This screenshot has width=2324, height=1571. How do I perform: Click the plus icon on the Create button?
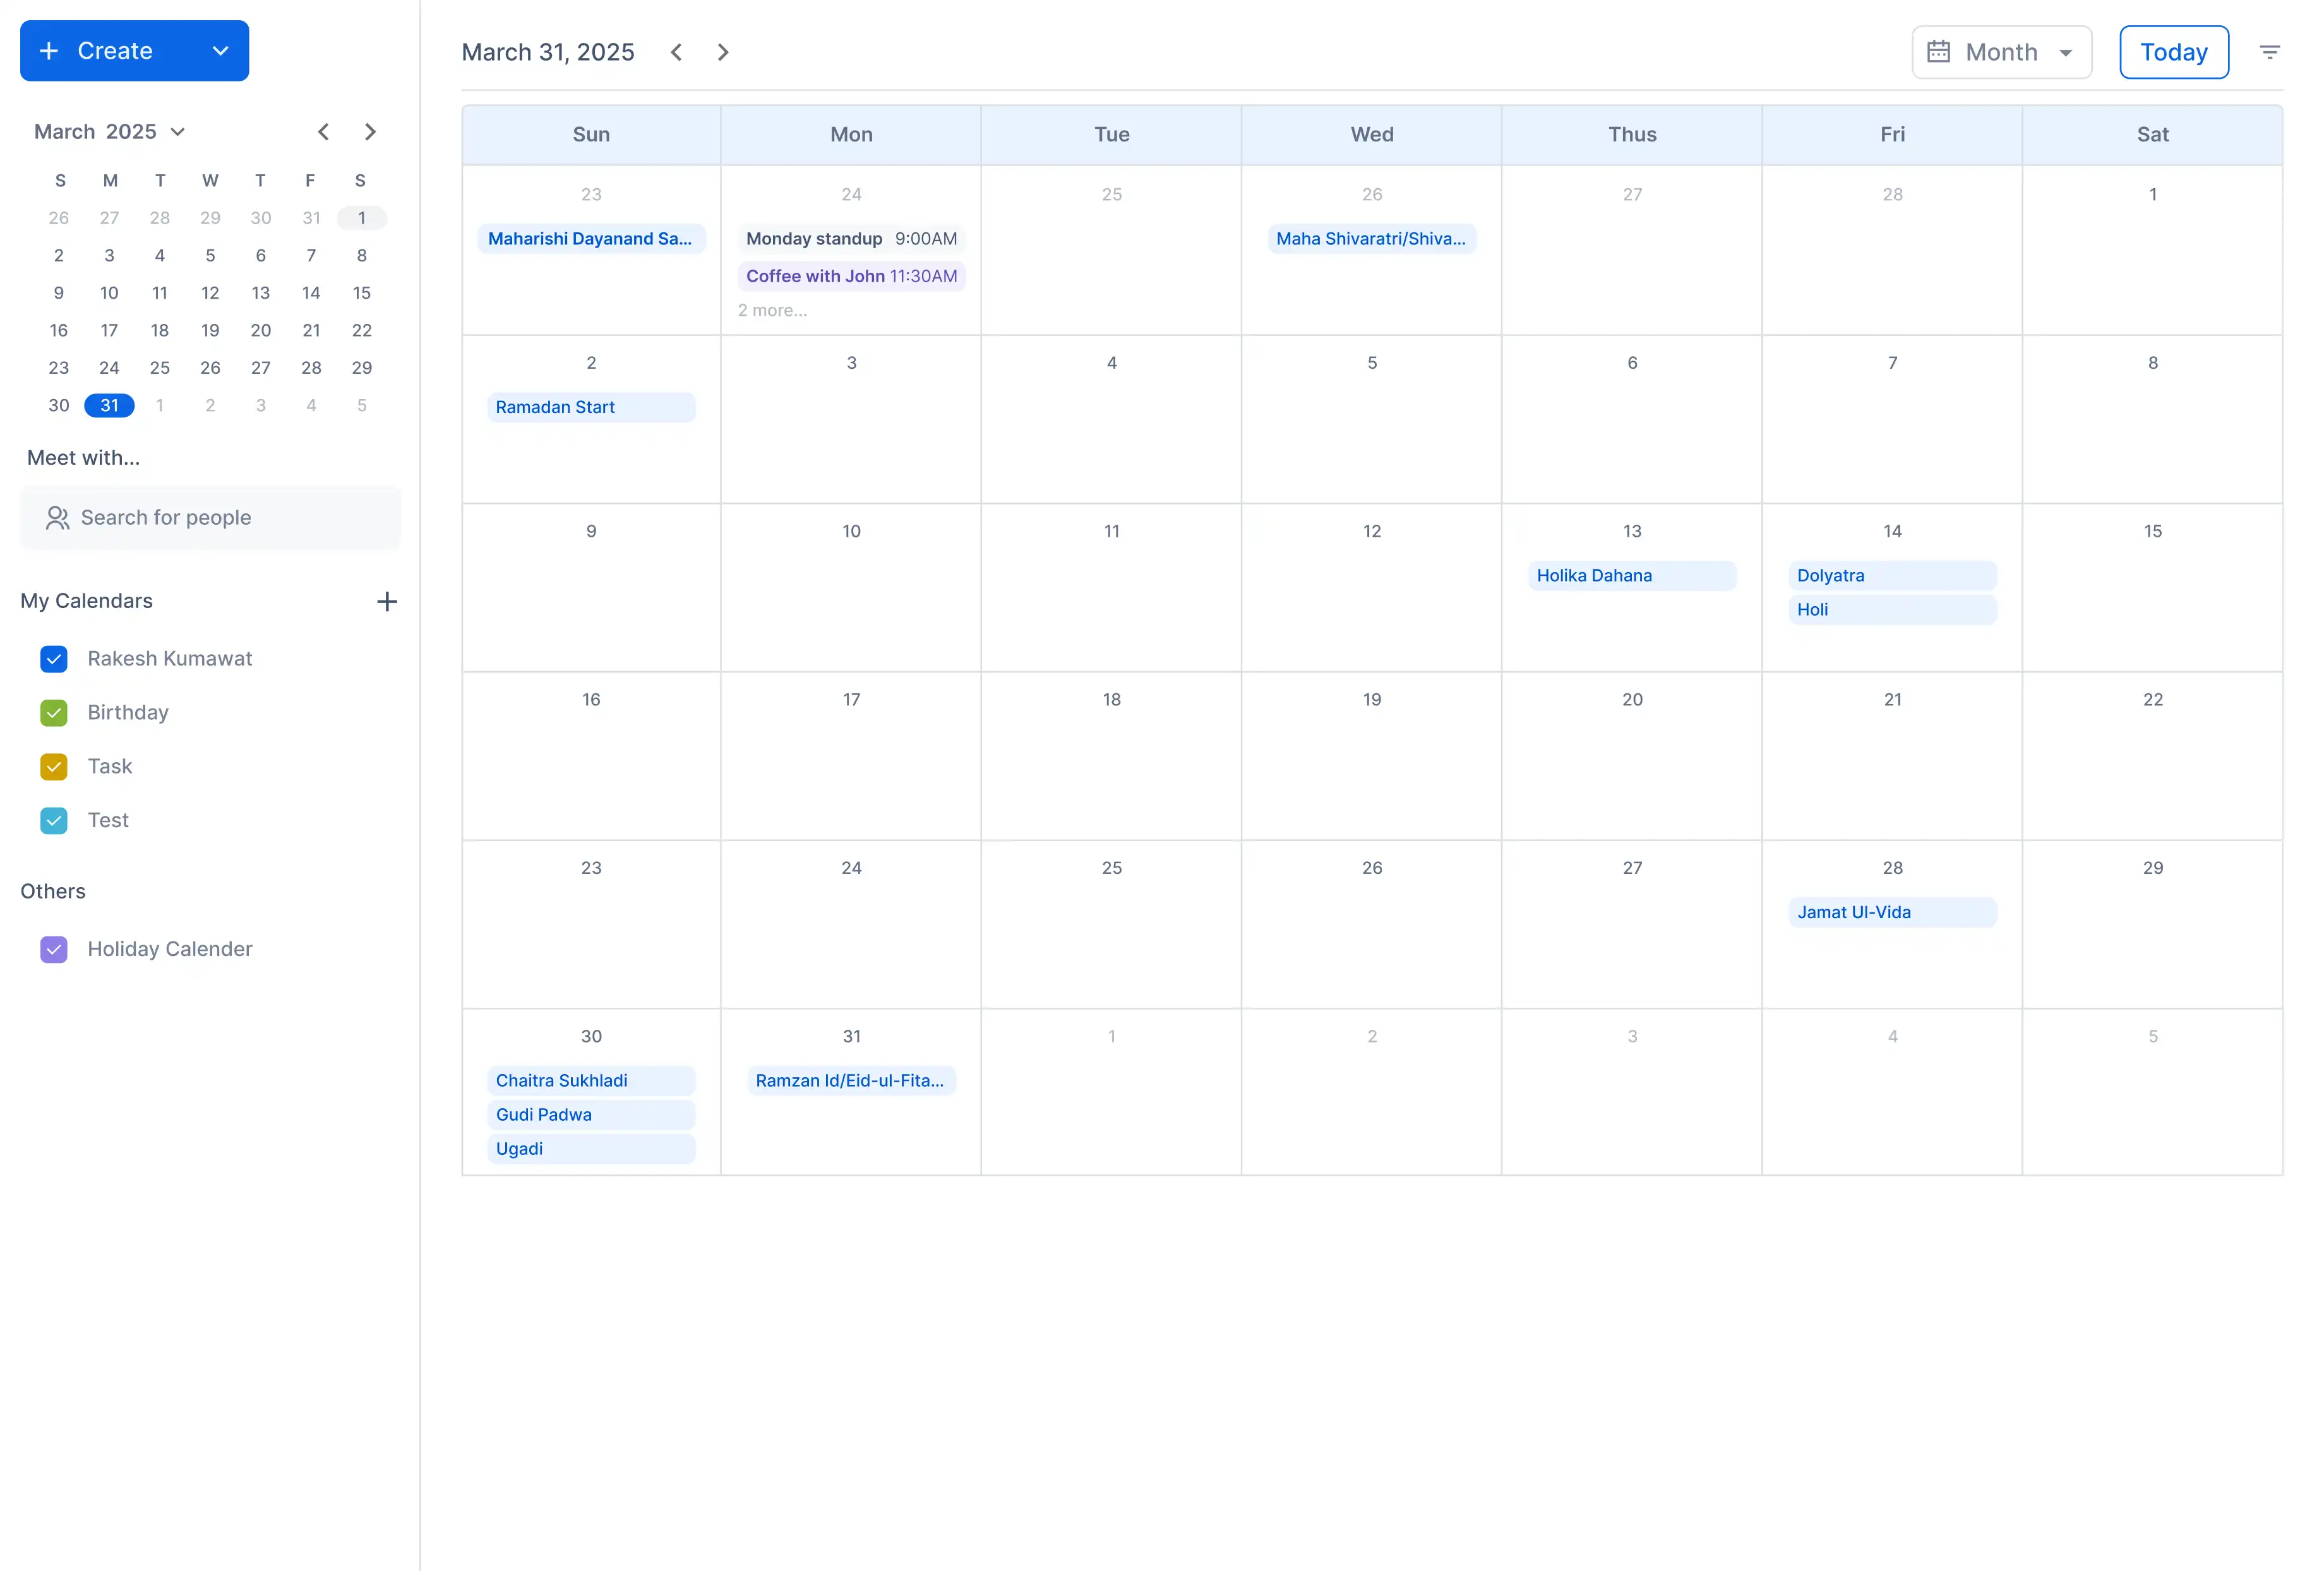point(48,50)
